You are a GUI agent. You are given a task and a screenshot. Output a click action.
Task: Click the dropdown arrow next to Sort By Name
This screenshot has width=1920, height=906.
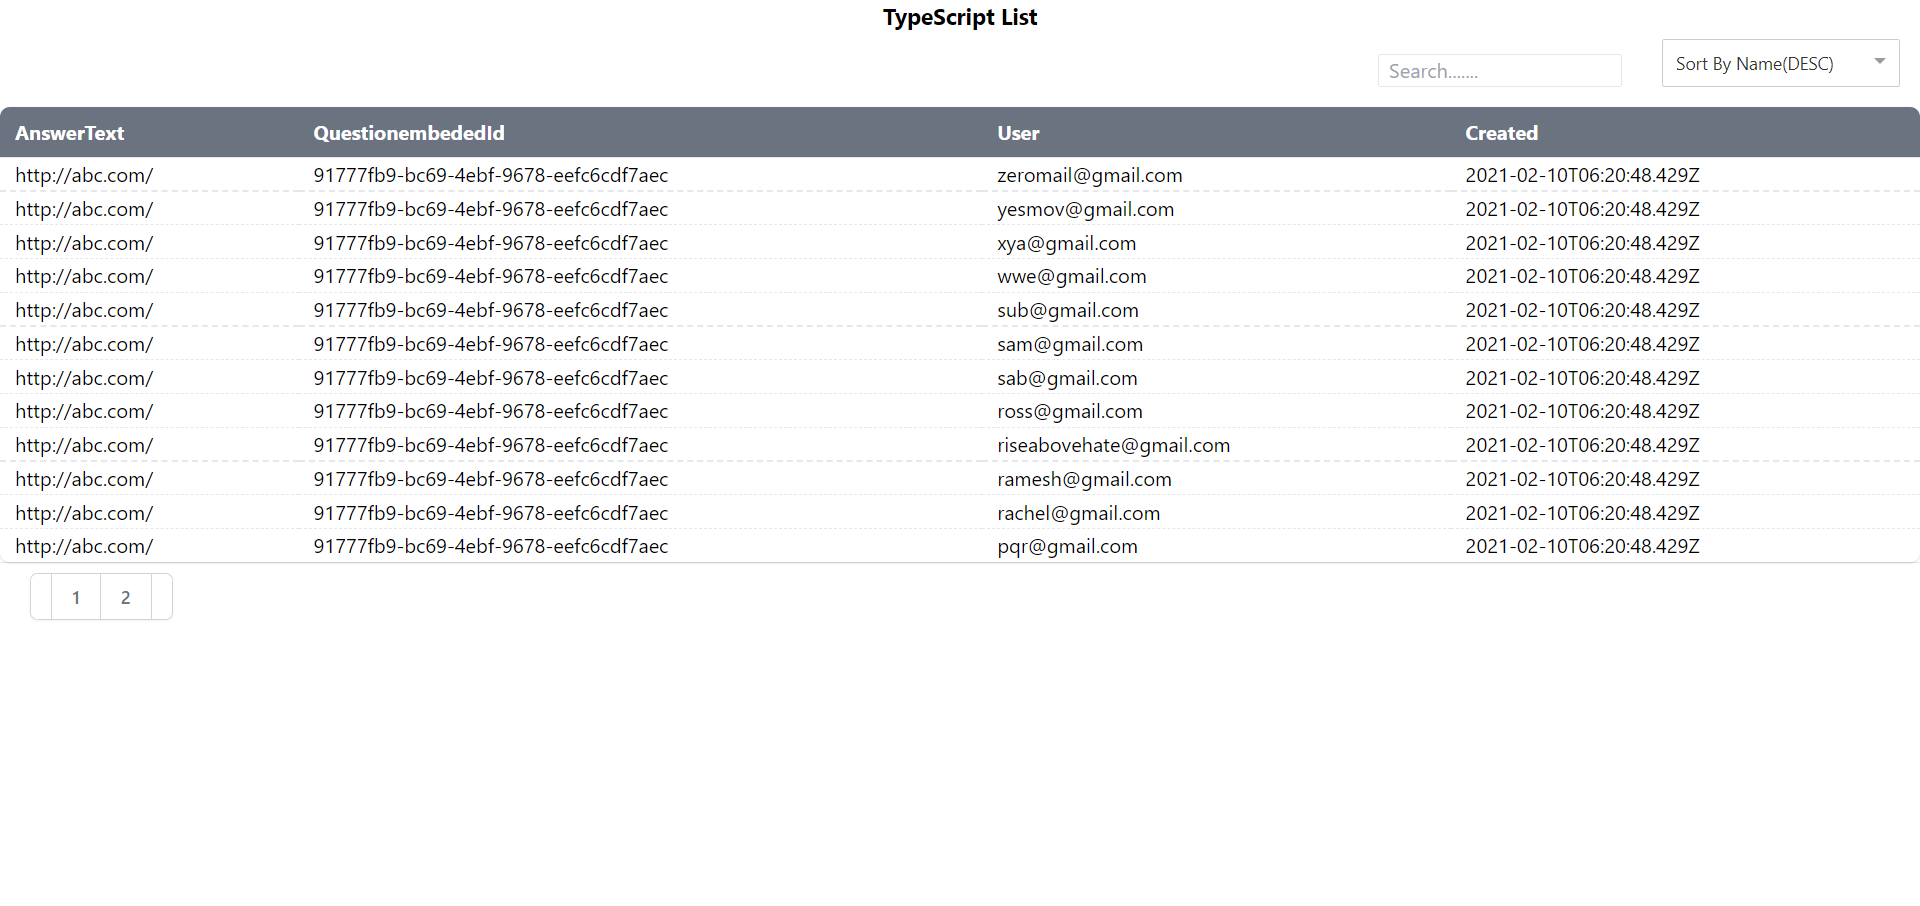pos(1880,62)
